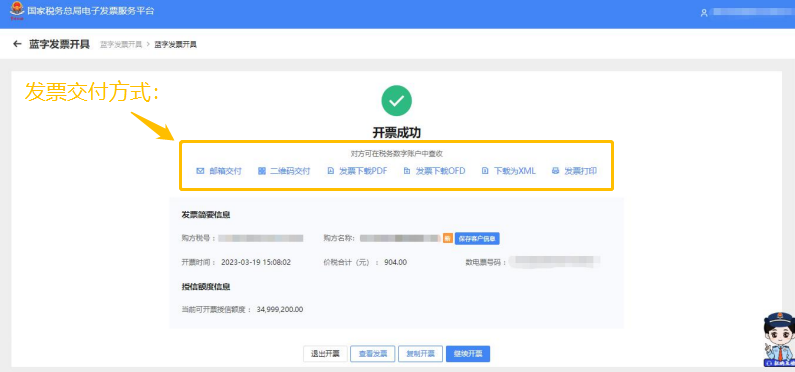
Task: Click the XML download file icon
Action: tap(485, 171)
